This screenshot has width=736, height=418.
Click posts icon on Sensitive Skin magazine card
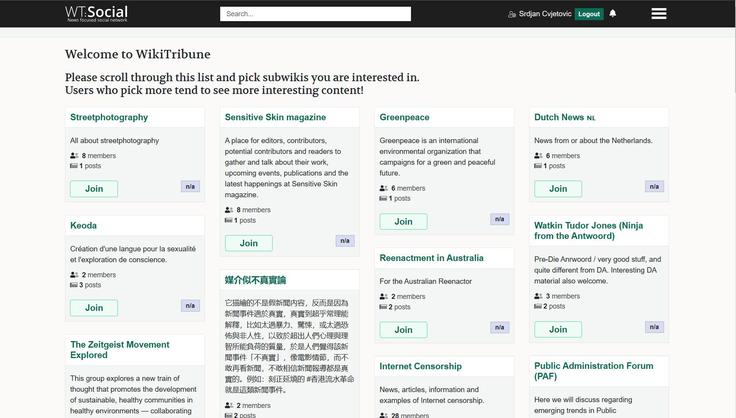pos(228,220)
